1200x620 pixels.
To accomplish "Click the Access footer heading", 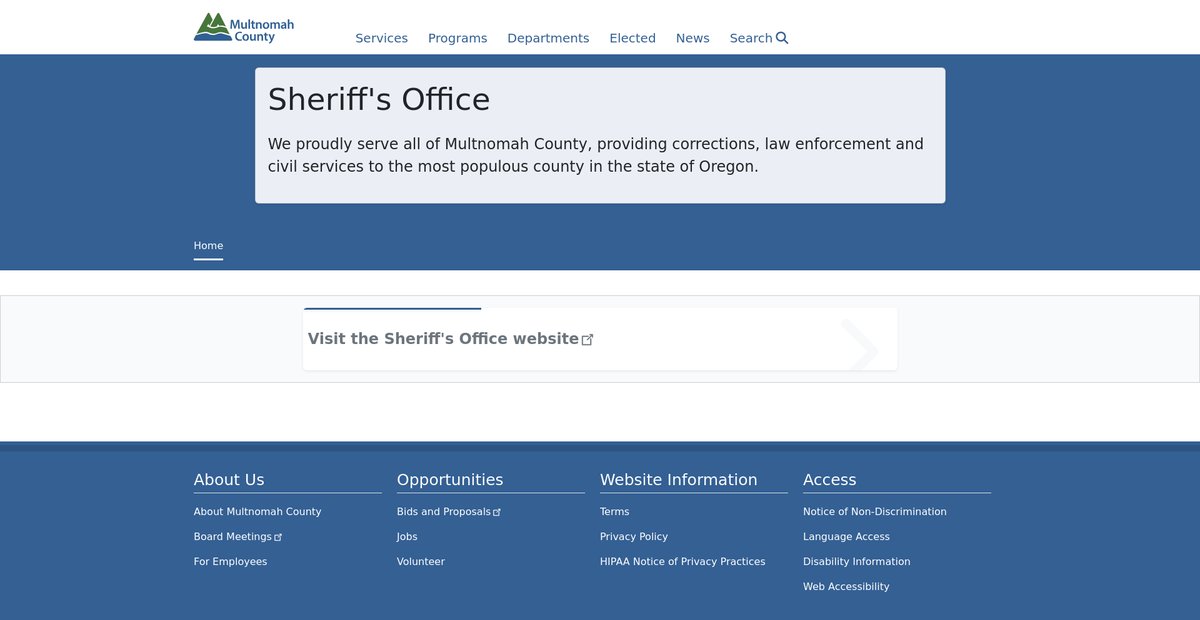I will coord(830,480).
